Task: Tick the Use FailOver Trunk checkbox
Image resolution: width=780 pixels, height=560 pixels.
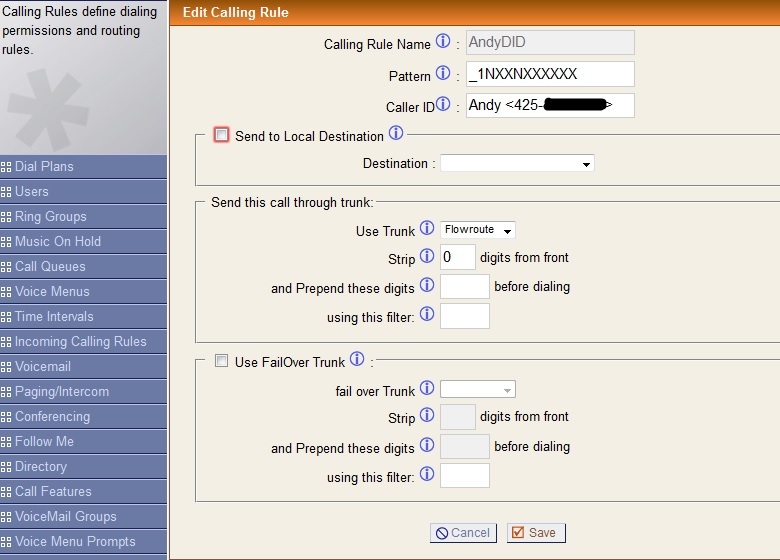Action: click(221, 361)
